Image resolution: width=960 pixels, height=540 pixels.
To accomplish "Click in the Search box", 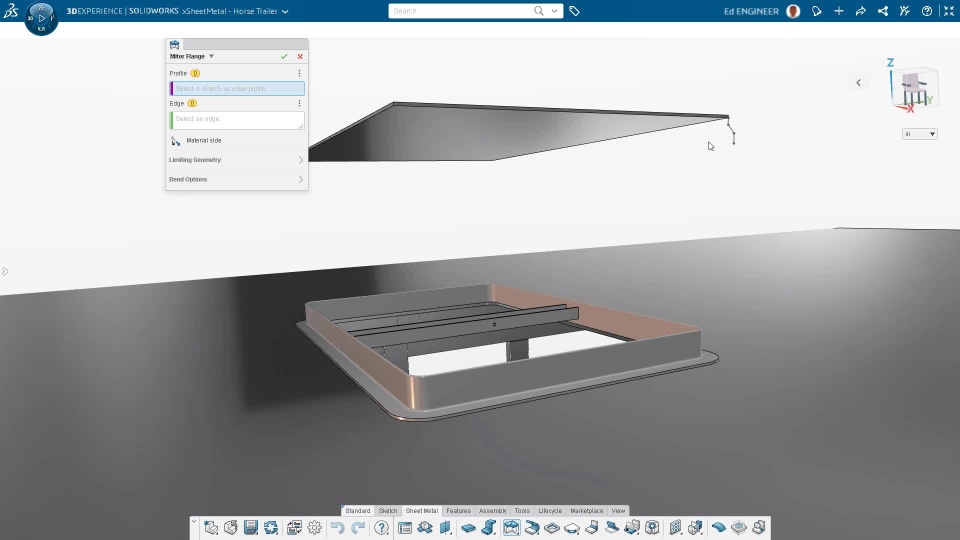I will (x=460, y=11).
